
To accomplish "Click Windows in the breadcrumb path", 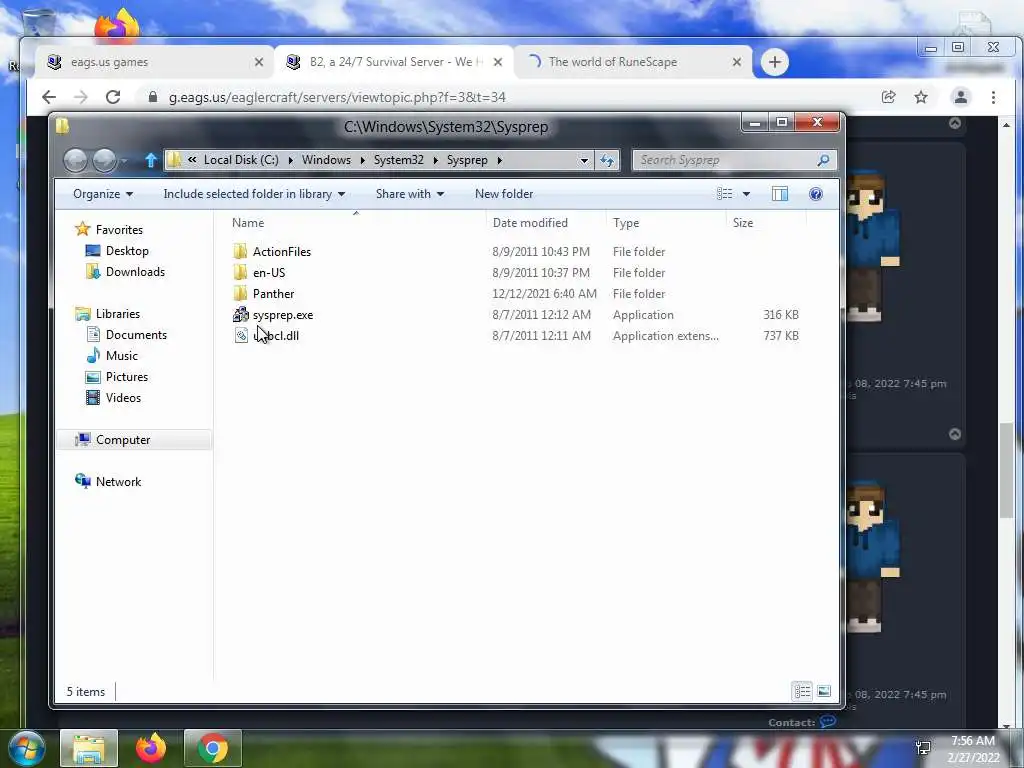I will (326, 160).
